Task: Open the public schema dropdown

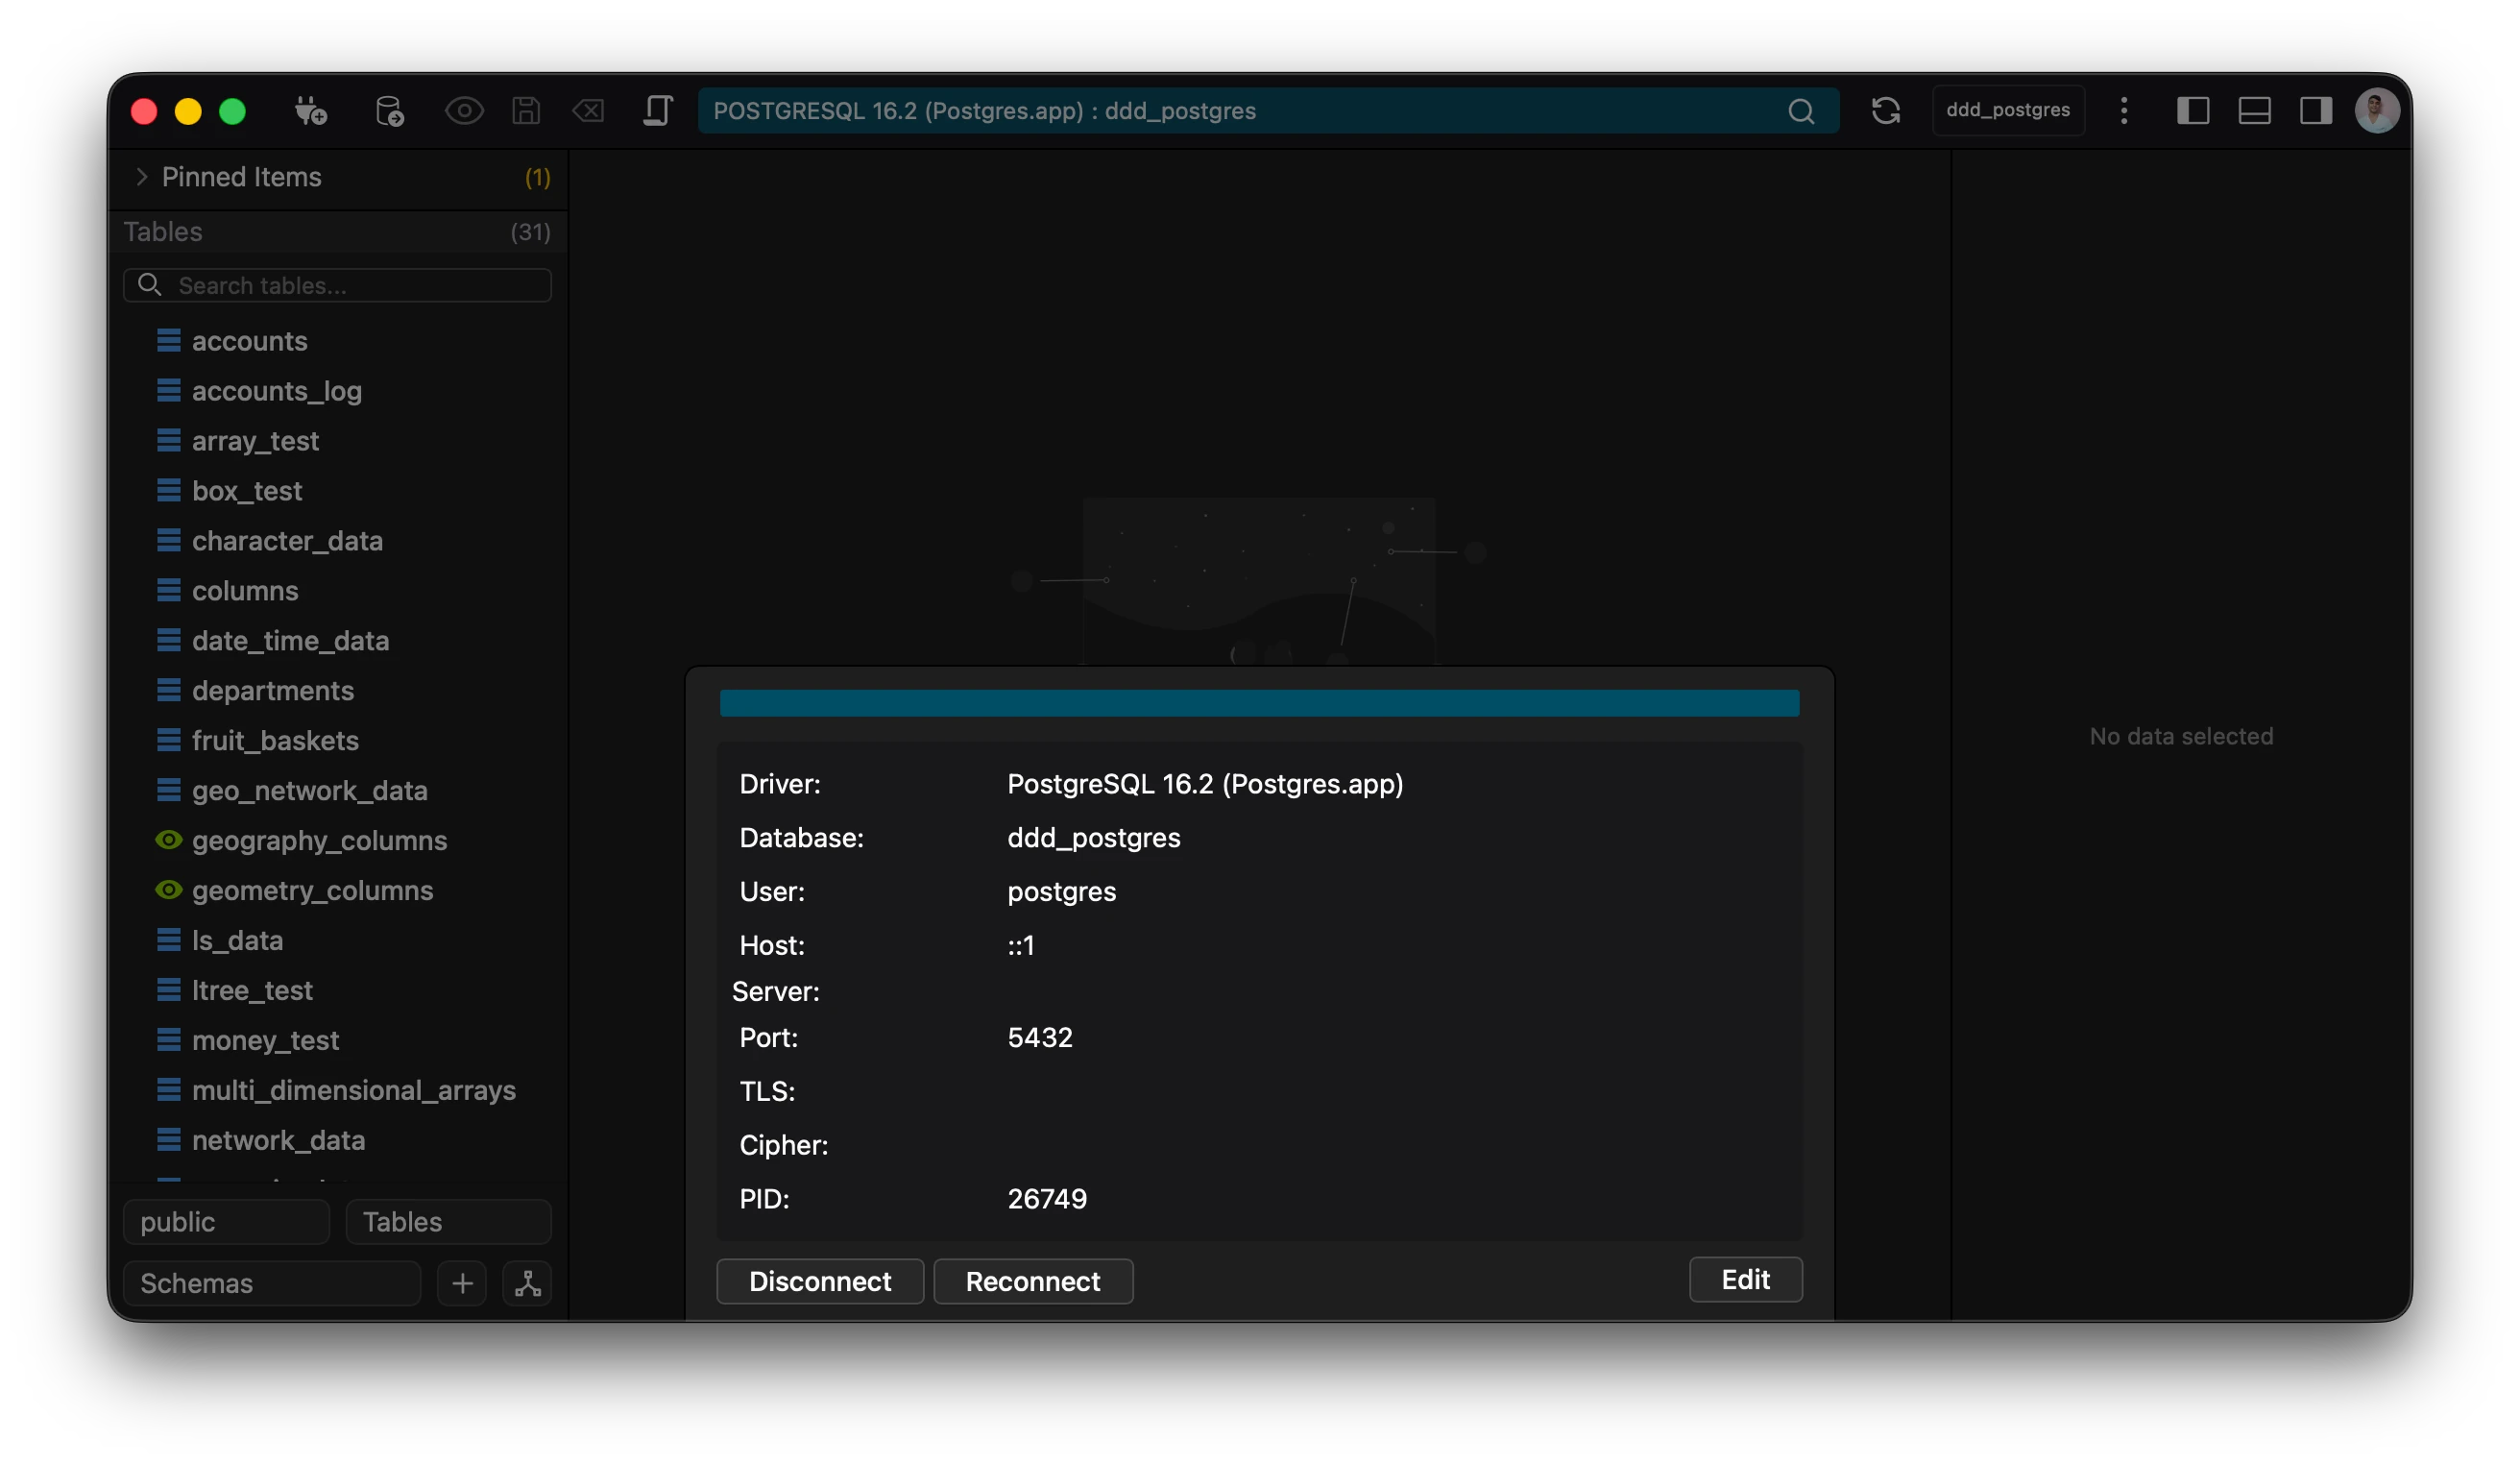Action: [x=226, y=1222]
